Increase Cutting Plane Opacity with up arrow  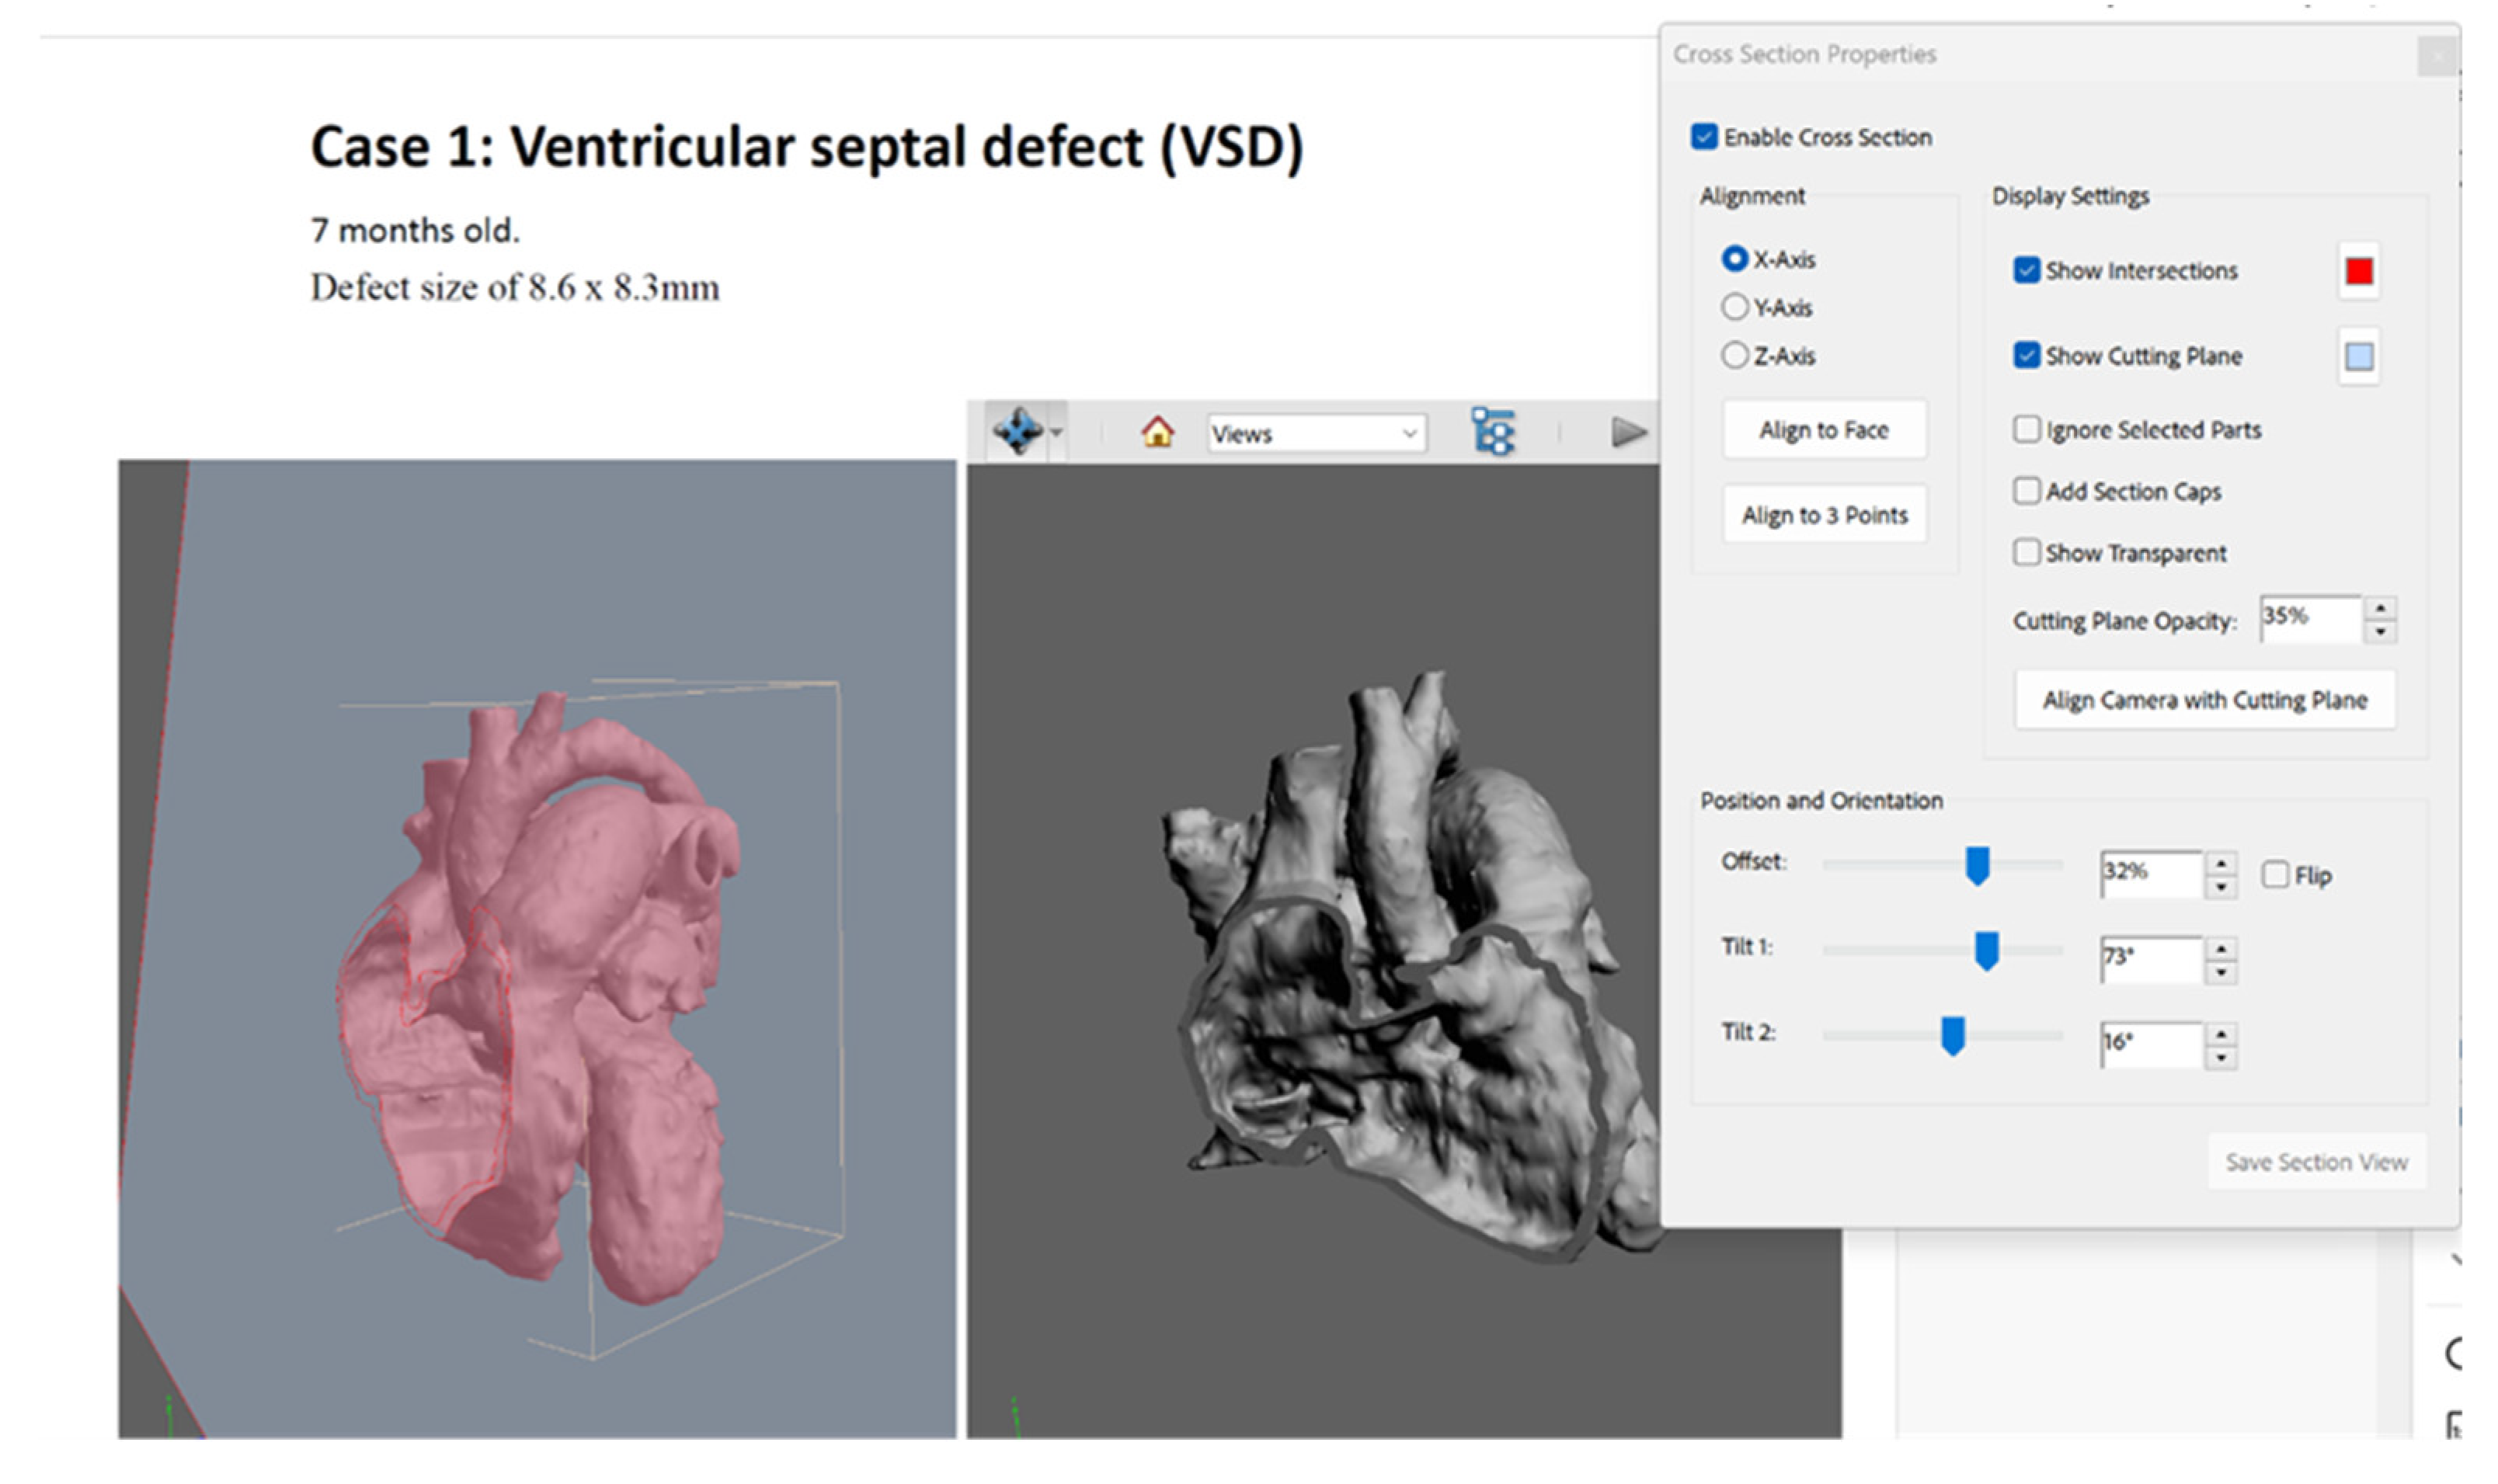coord(2380,609)
